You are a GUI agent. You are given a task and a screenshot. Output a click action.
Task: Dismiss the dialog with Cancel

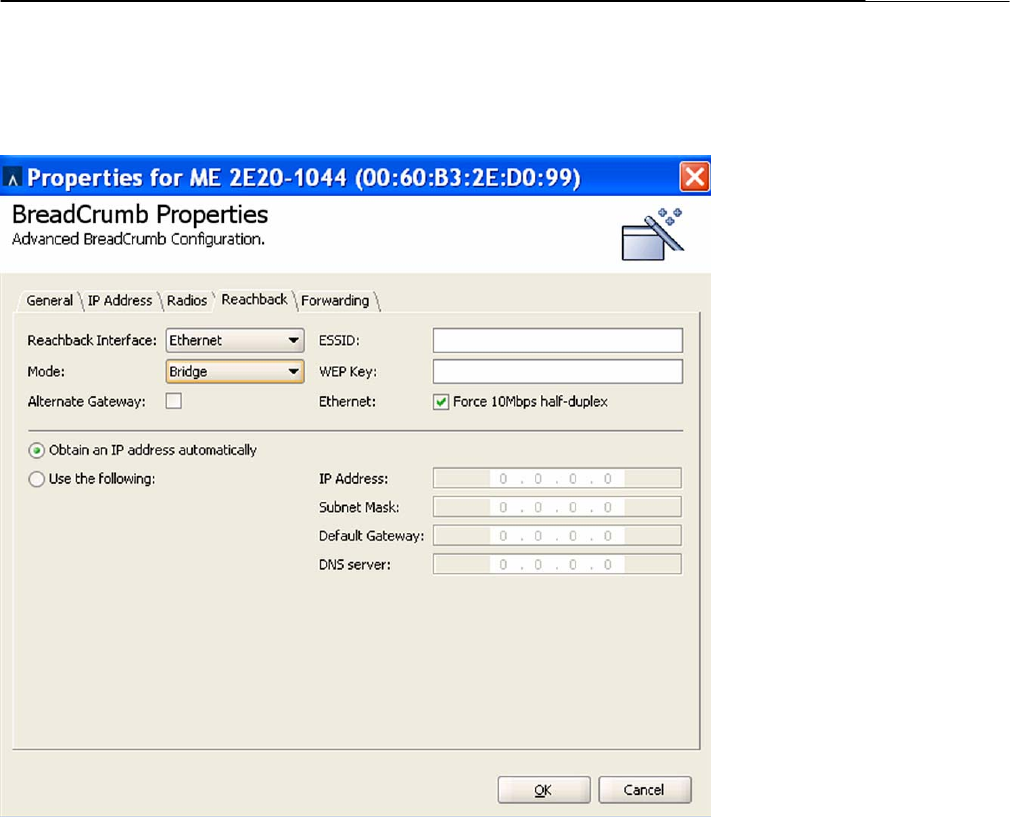coord(645,790)
